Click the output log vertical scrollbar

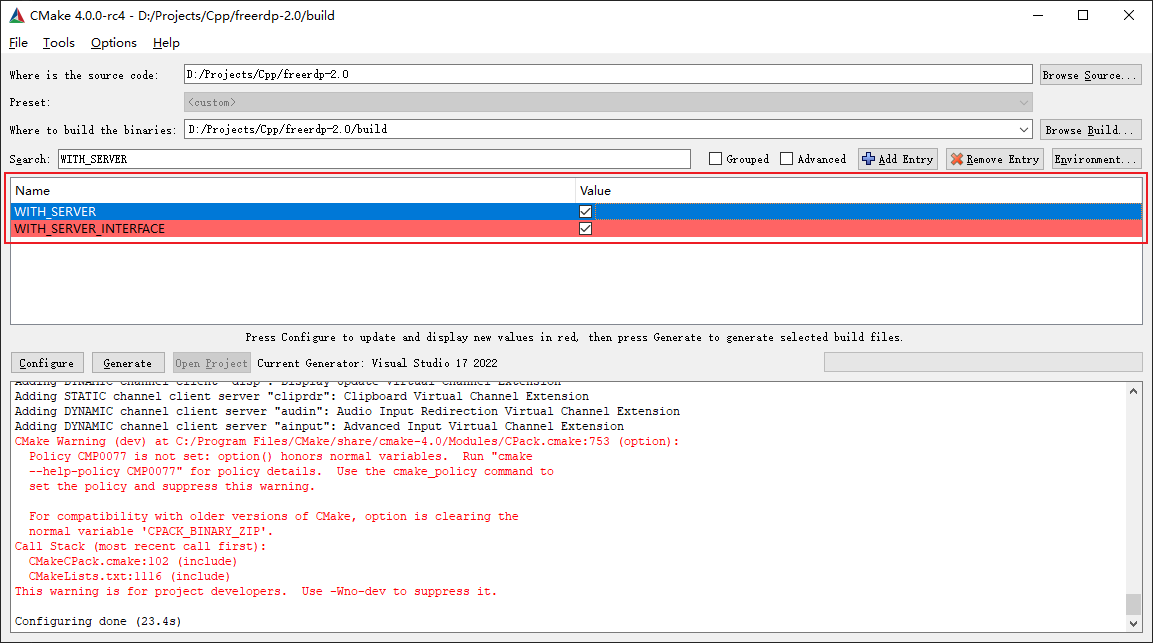pos(1132,500)
